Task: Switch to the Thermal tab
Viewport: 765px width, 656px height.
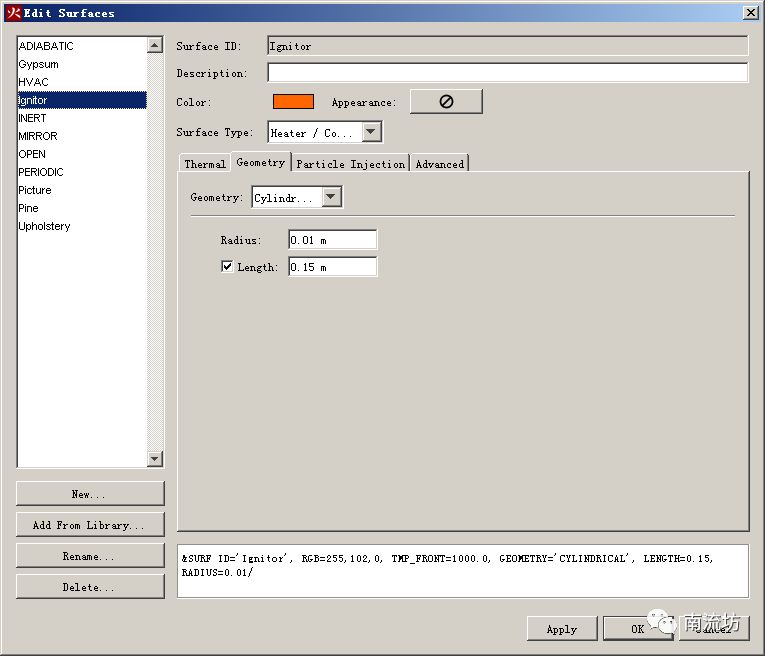Action: (204, 163)
